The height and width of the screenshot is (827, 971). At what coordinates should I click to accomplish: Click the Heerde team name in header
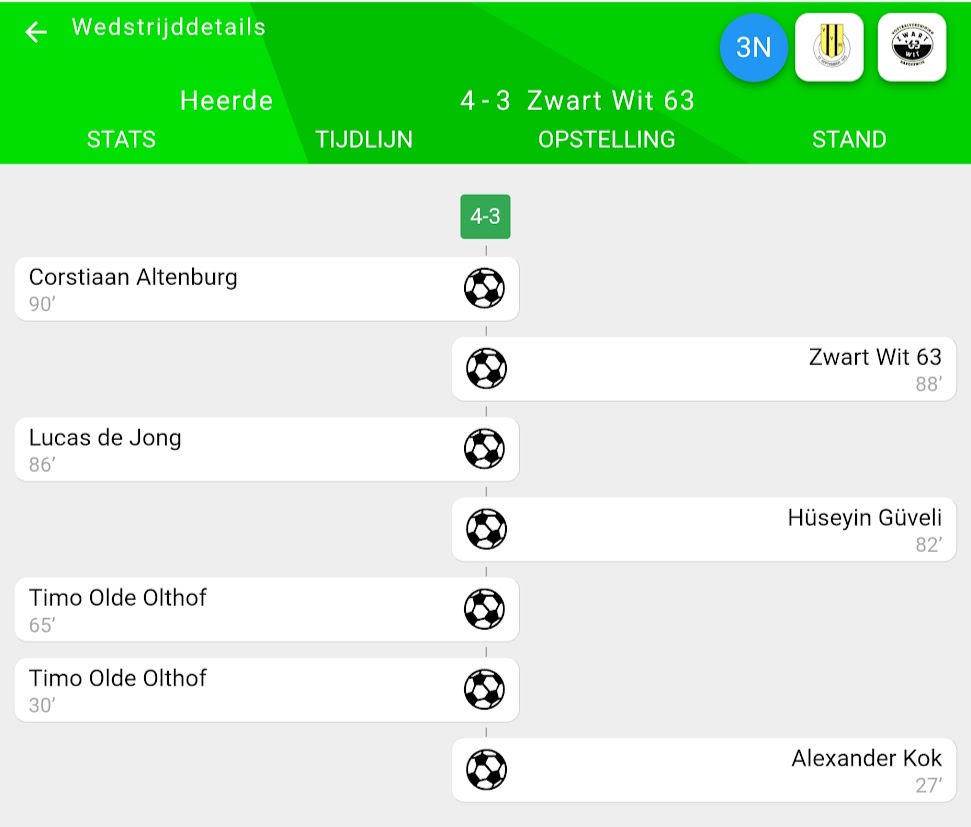coord(226,101)
